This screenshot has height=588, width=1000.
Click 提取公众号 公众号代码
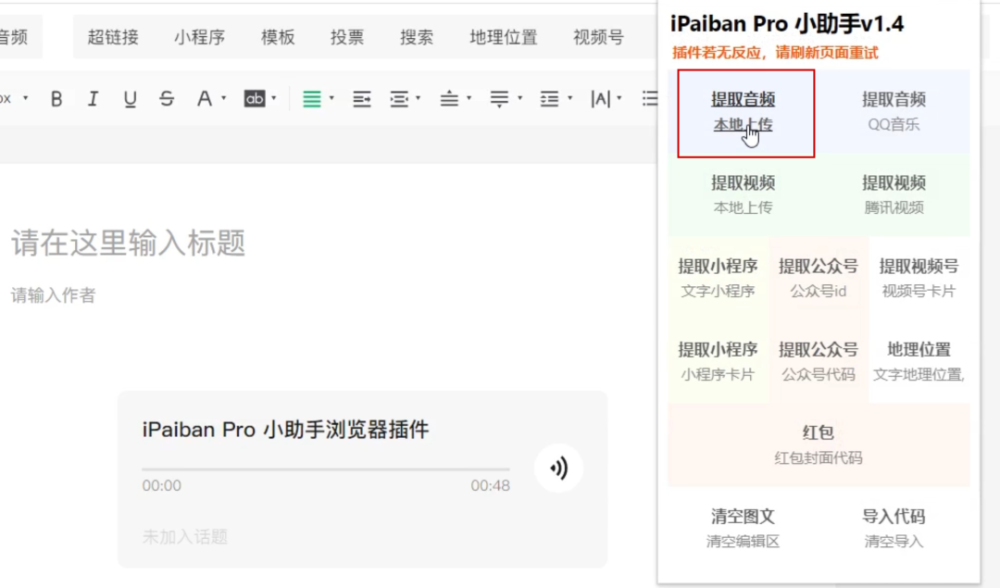pyautogui.click(x=818, y=362)
